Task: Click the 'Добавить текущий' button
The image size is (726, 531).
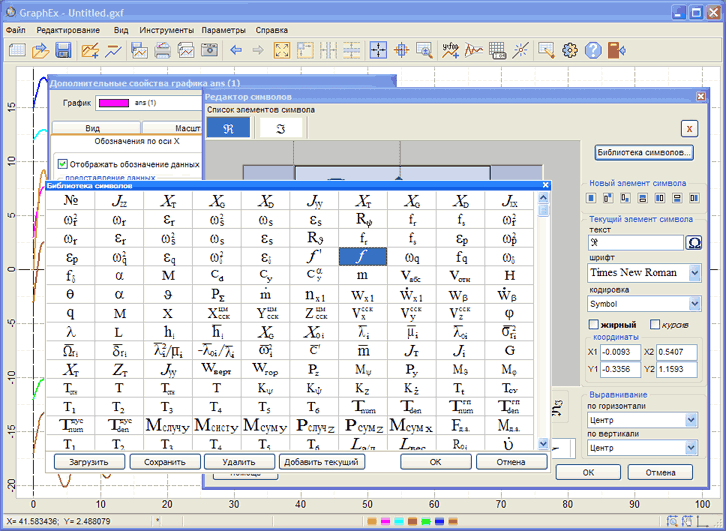Action: click(321, 462)
